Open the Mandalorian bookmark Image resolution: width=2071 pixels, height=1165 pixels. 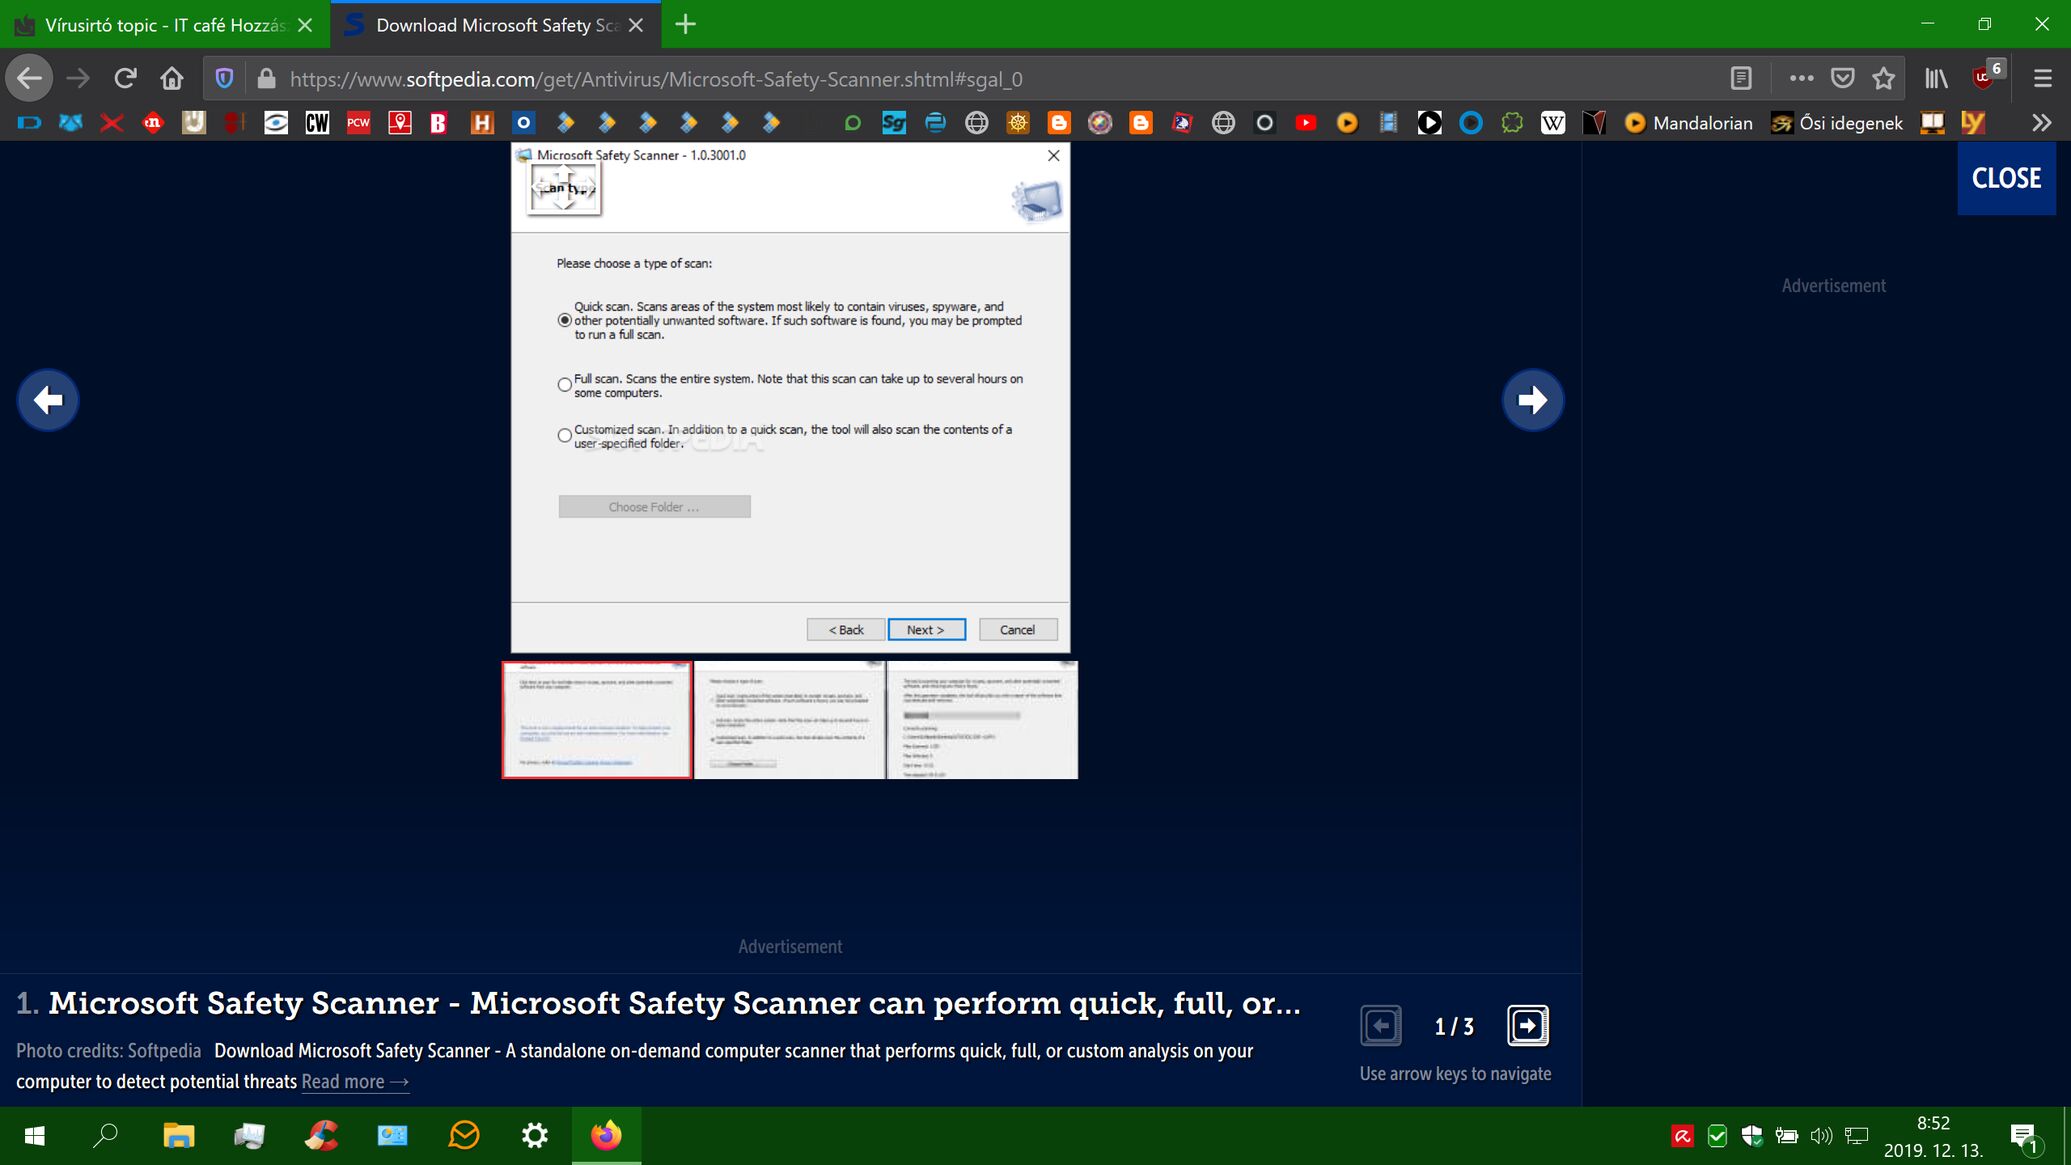point(1689,123)
